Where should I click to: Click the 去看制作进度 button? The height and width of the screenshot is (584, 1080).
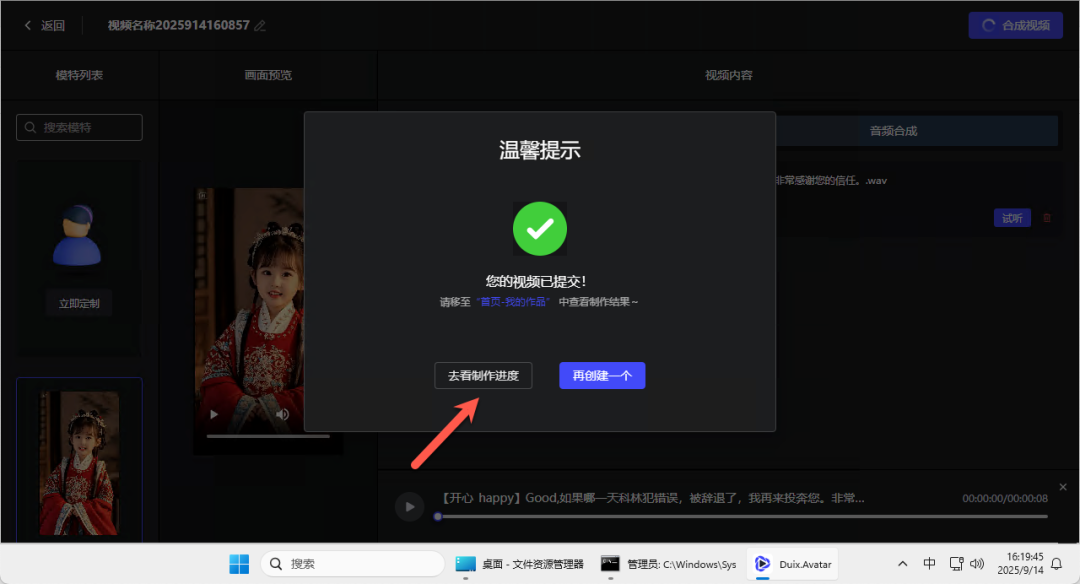click(x=483, y=375)
